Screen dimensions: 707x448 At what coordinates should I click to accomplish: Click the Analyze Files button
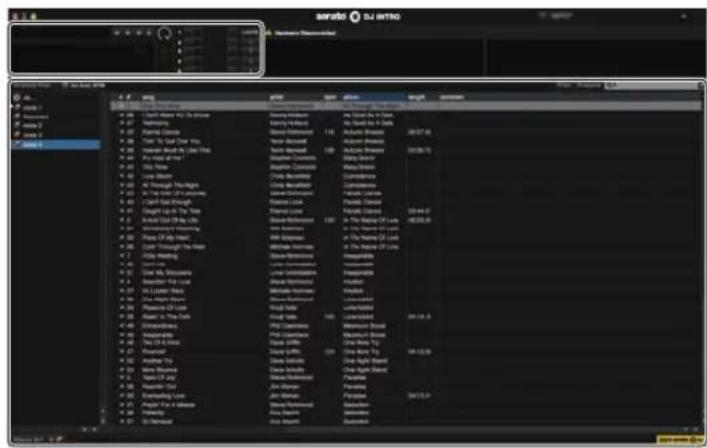pyautogui.click(x=32, y=85)
